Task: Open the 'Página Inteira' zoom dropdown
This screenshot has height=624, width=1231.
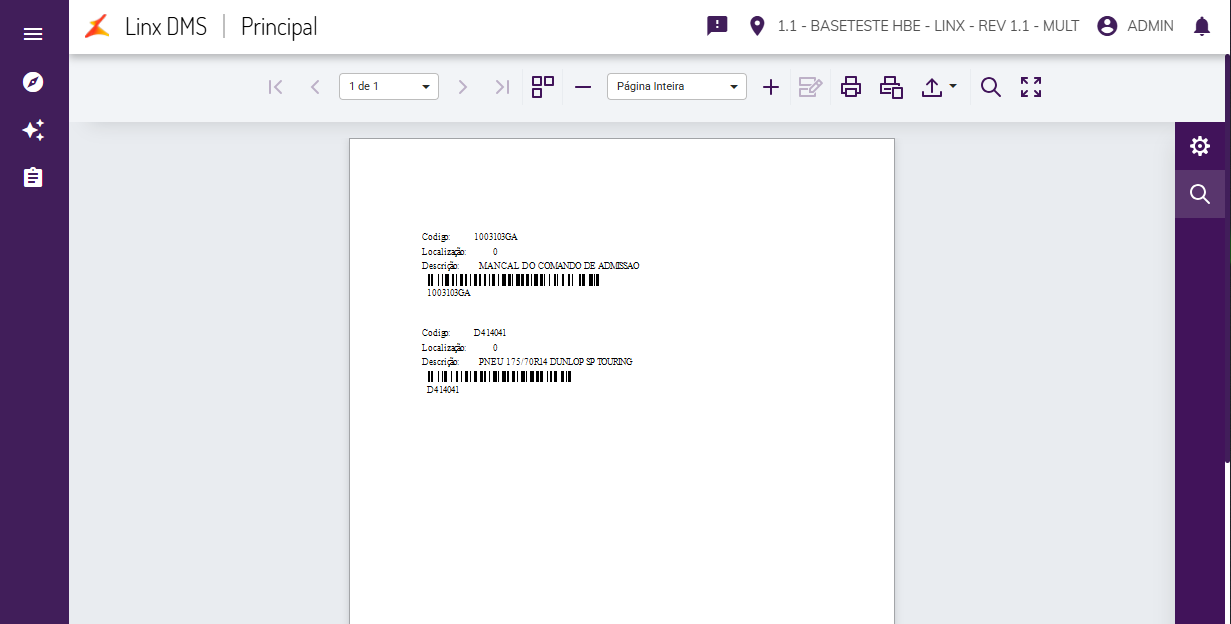Action: click(677, 87)
